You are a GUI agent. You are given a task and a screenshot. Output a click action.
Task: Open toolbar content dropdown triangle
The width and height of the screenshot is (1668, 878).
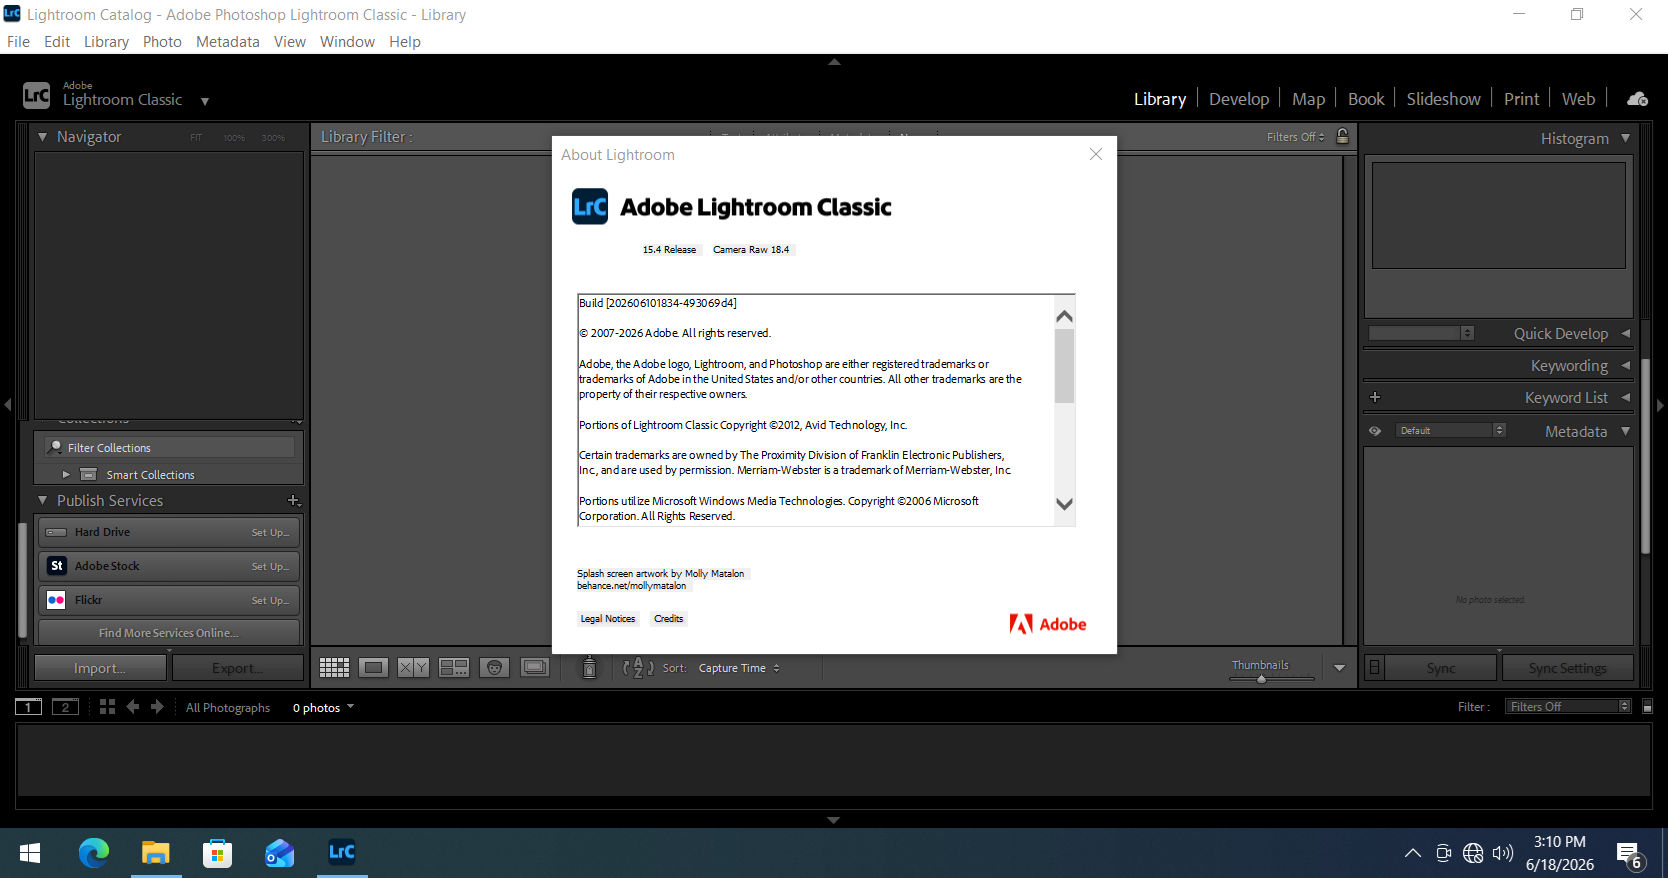click(1339, 668)
